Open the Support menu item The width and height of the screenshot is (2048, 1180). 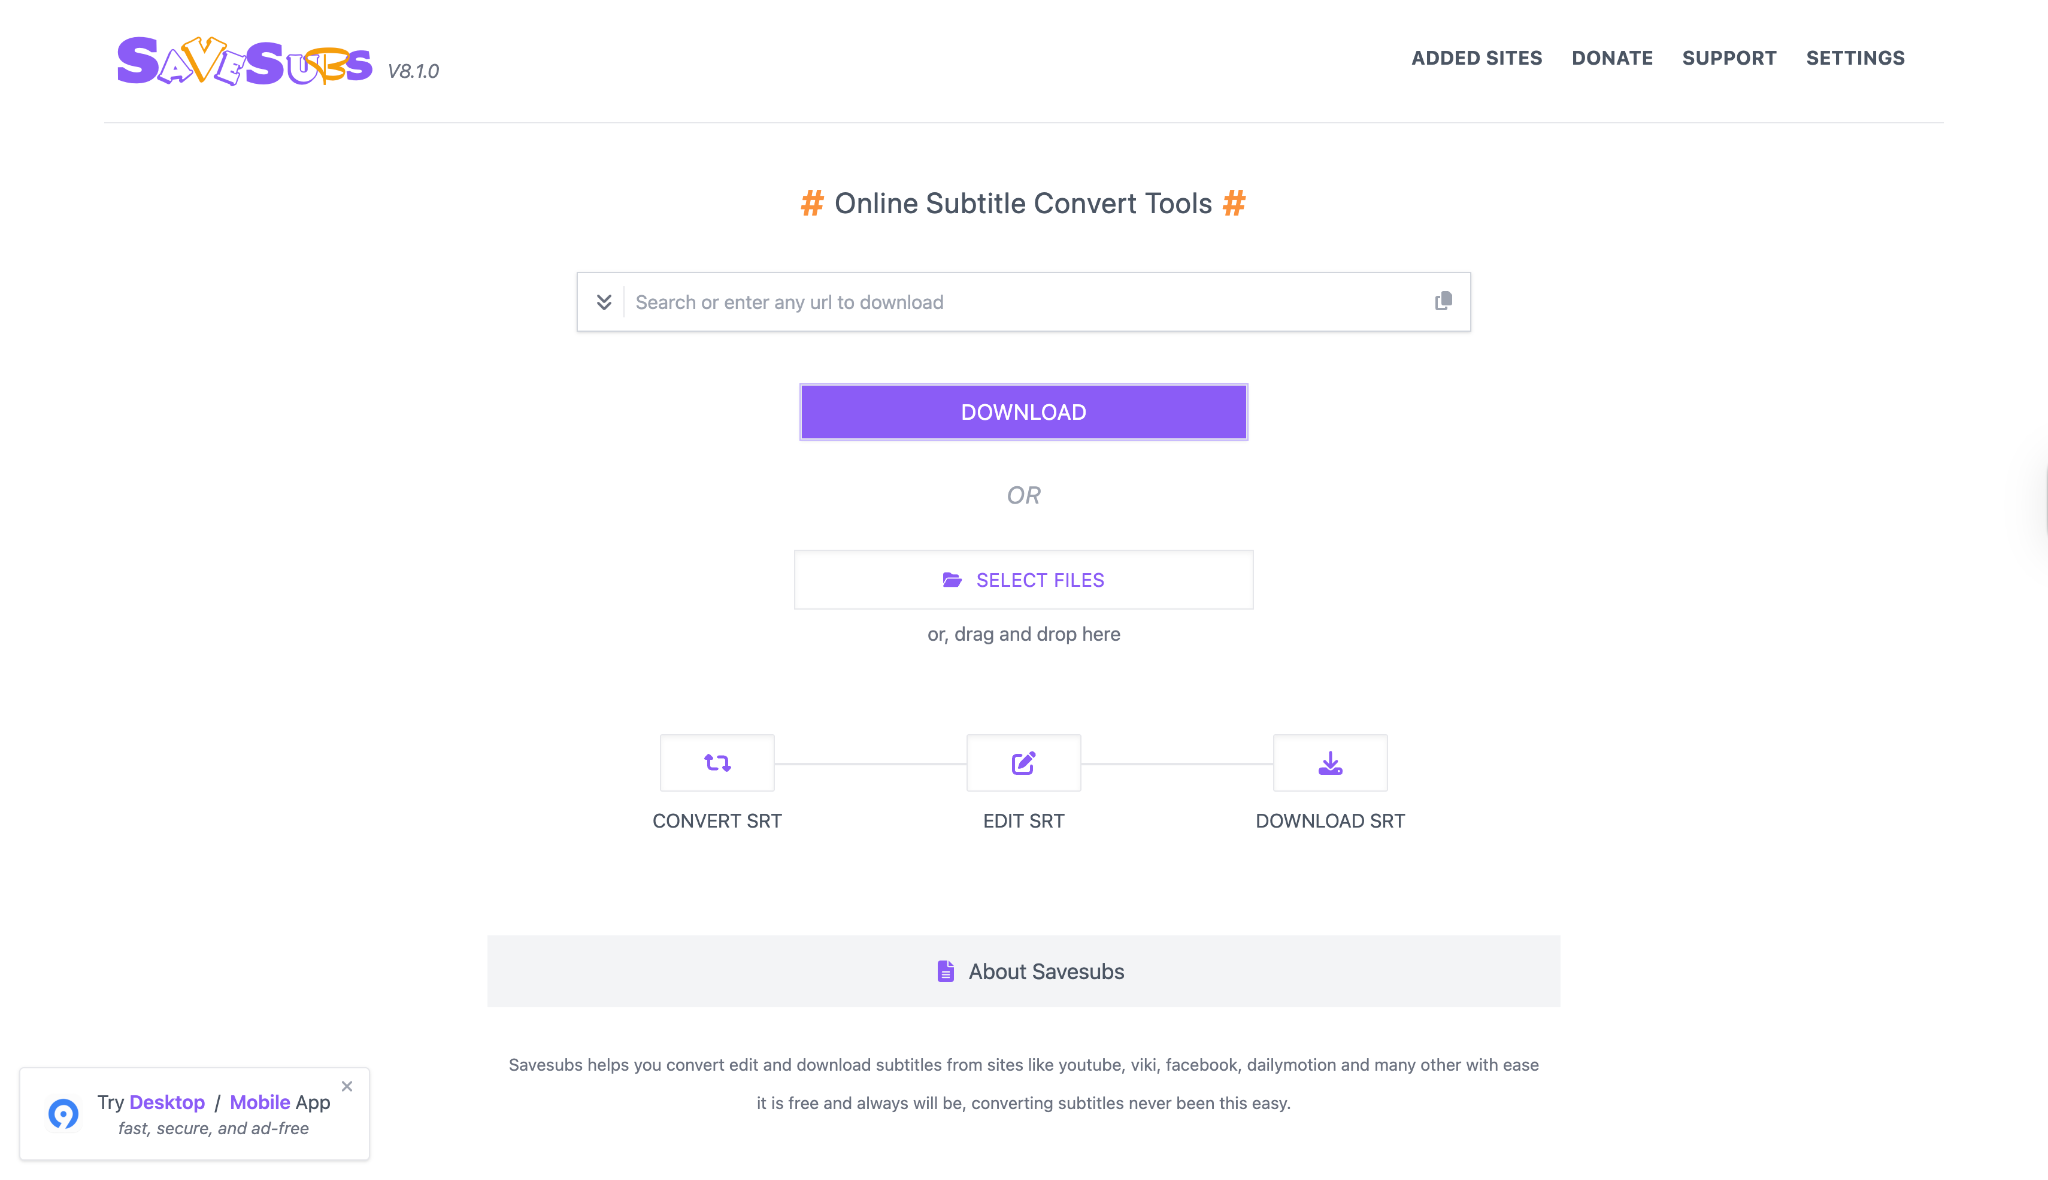[1729, 58]
